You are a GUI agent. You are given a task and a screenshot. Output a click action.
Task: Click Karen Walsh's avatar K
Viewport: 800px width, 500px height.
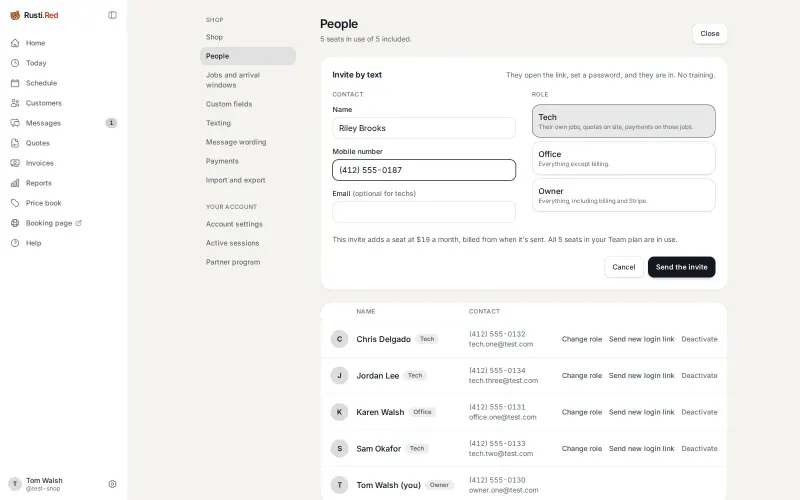(339, 412)
